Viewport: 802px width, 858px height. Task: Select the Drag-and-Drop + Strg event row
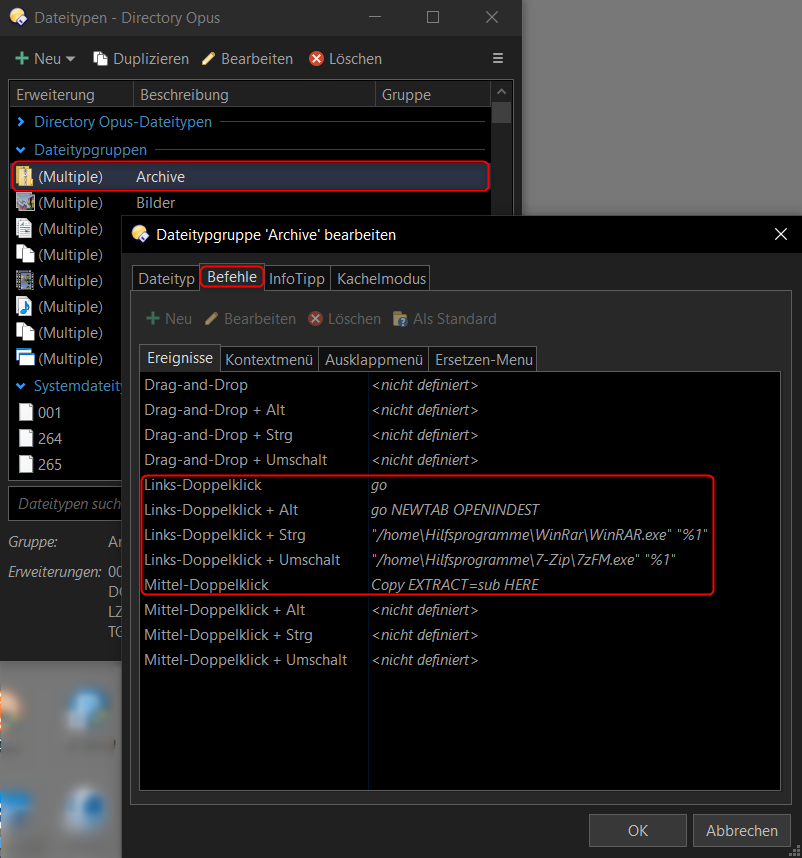[x=460, y=435]
